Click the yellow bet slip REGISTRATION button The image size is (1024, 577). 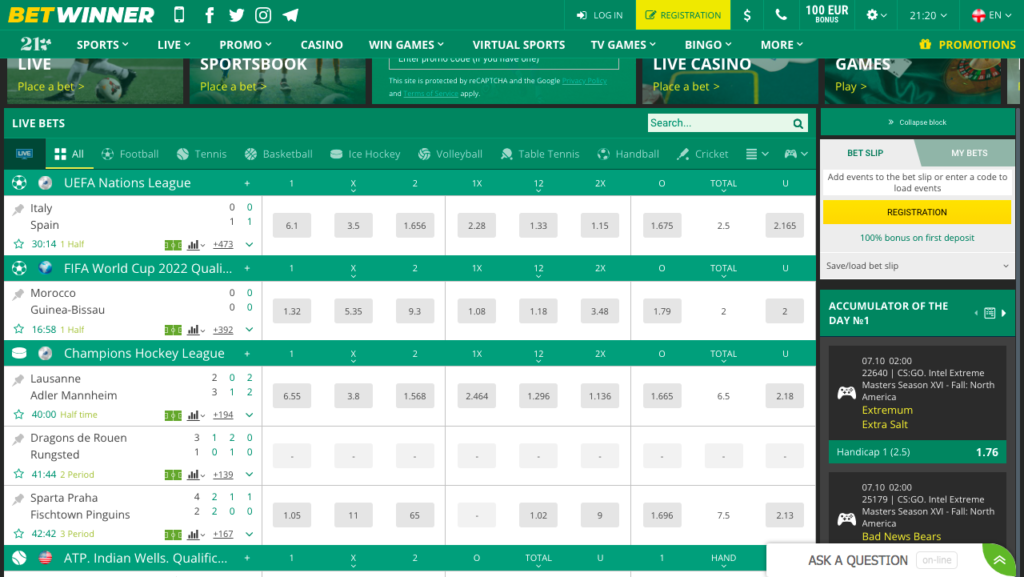917,212
